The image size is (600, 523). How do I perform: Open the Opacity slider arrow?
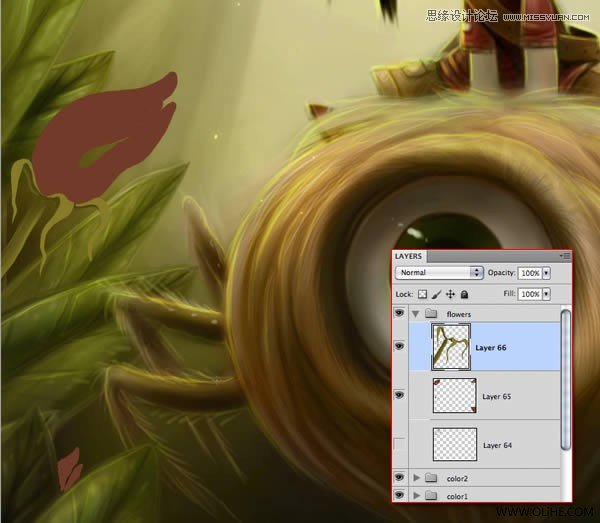tap(546, 273)
